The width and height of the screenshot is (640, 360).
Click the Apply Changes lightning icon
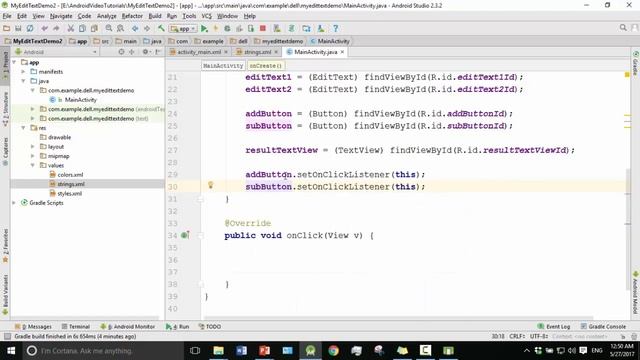click(216, 29)
